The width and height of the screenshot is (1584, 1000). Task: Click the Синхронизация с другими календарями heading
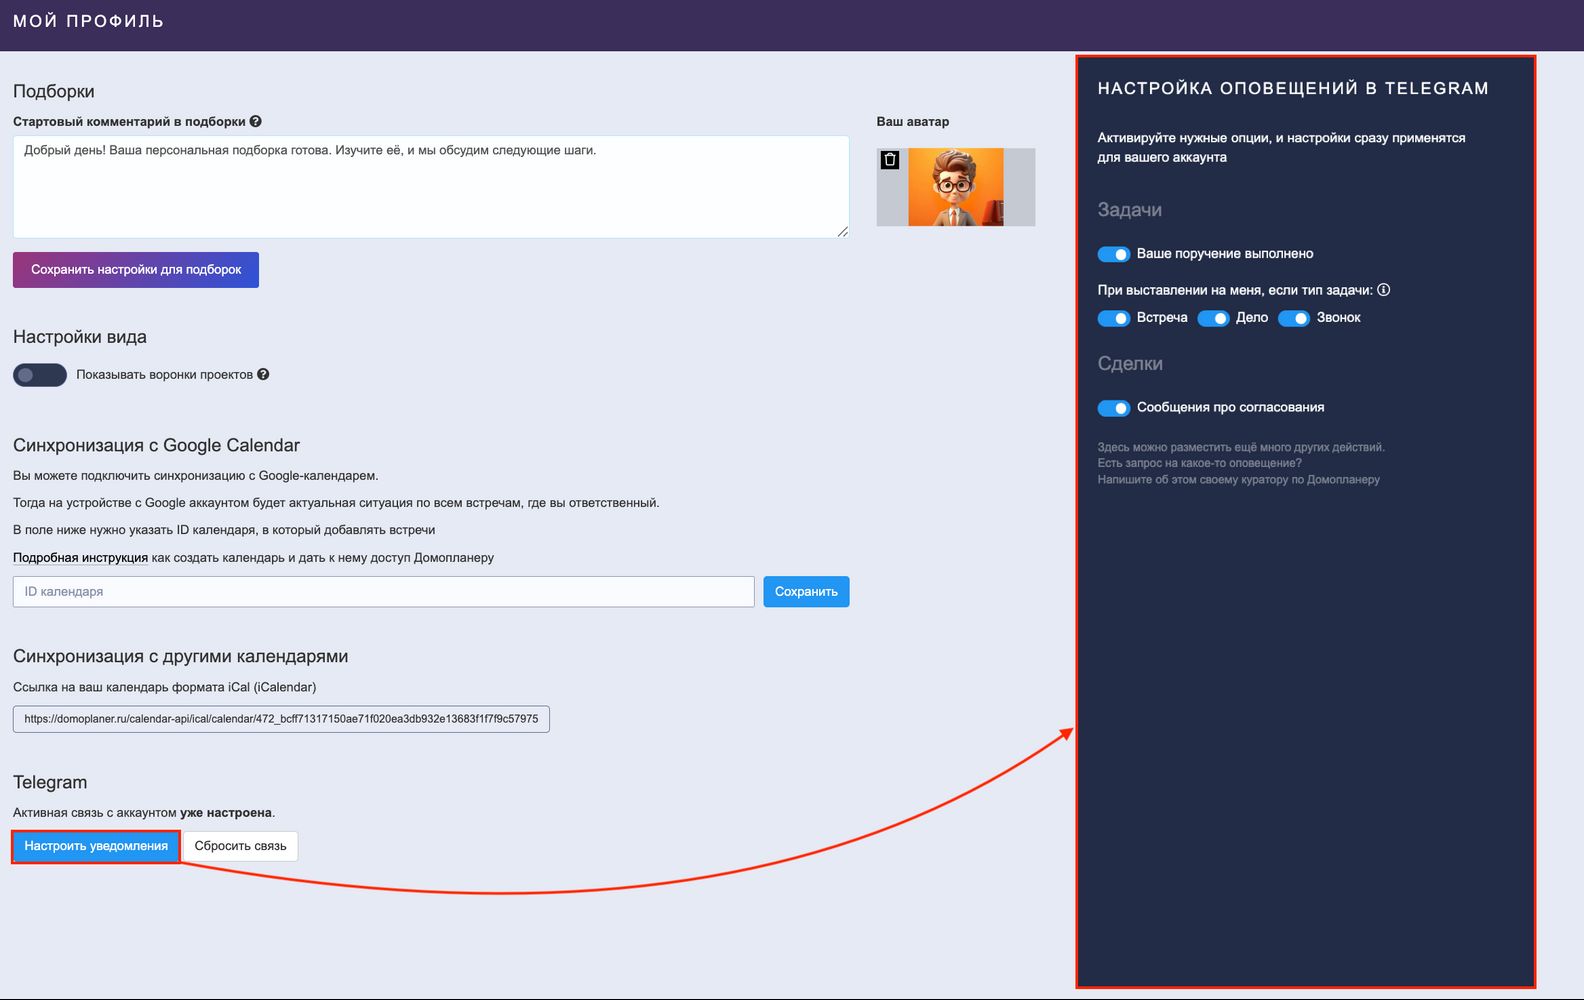coord(181,656)
